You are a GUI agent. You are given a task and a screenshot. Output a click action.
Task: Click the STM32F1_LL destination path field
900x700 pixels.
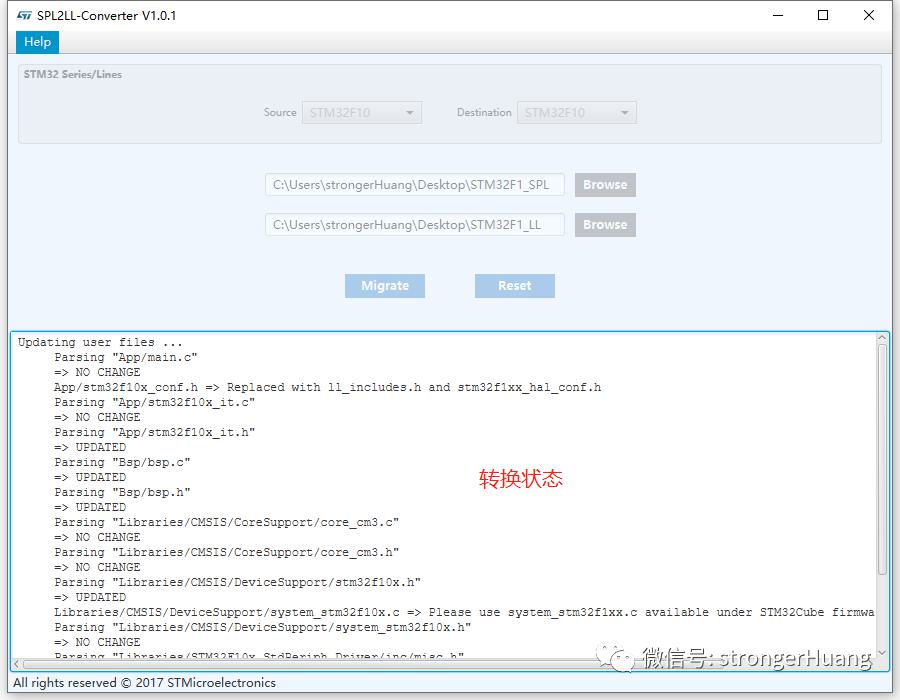(x=414, y=224)
